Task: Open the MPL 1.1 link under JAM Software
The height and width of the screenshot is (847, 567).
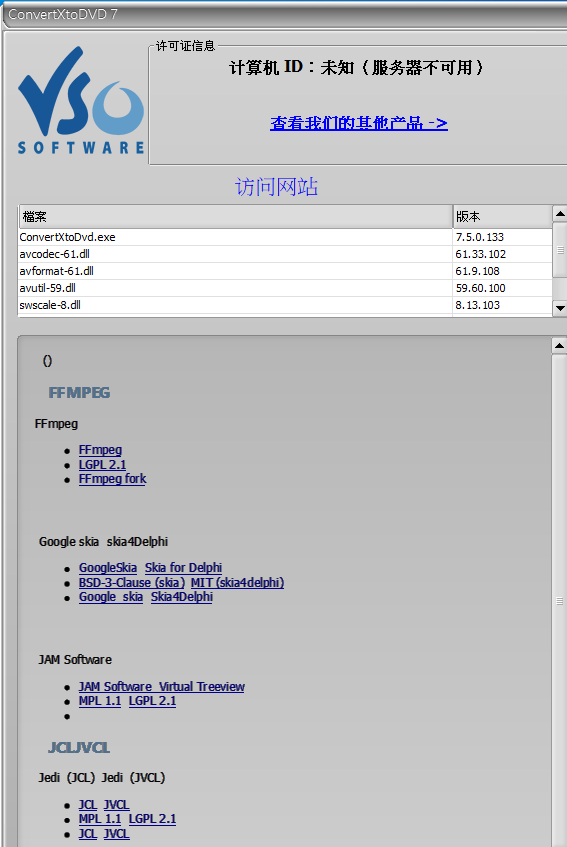Action: (x=100, y=701)
